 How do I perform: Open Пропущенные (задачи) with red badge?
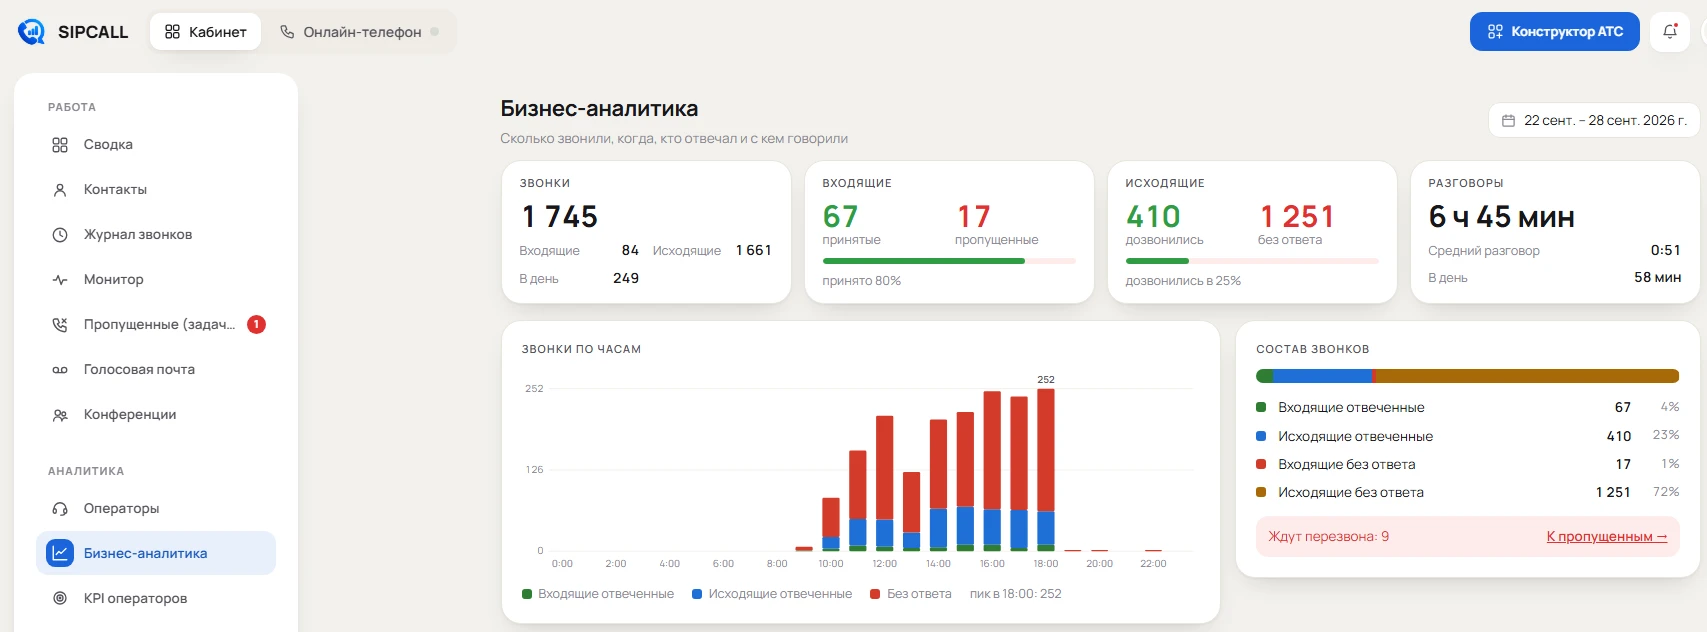[x=156, y=325]
